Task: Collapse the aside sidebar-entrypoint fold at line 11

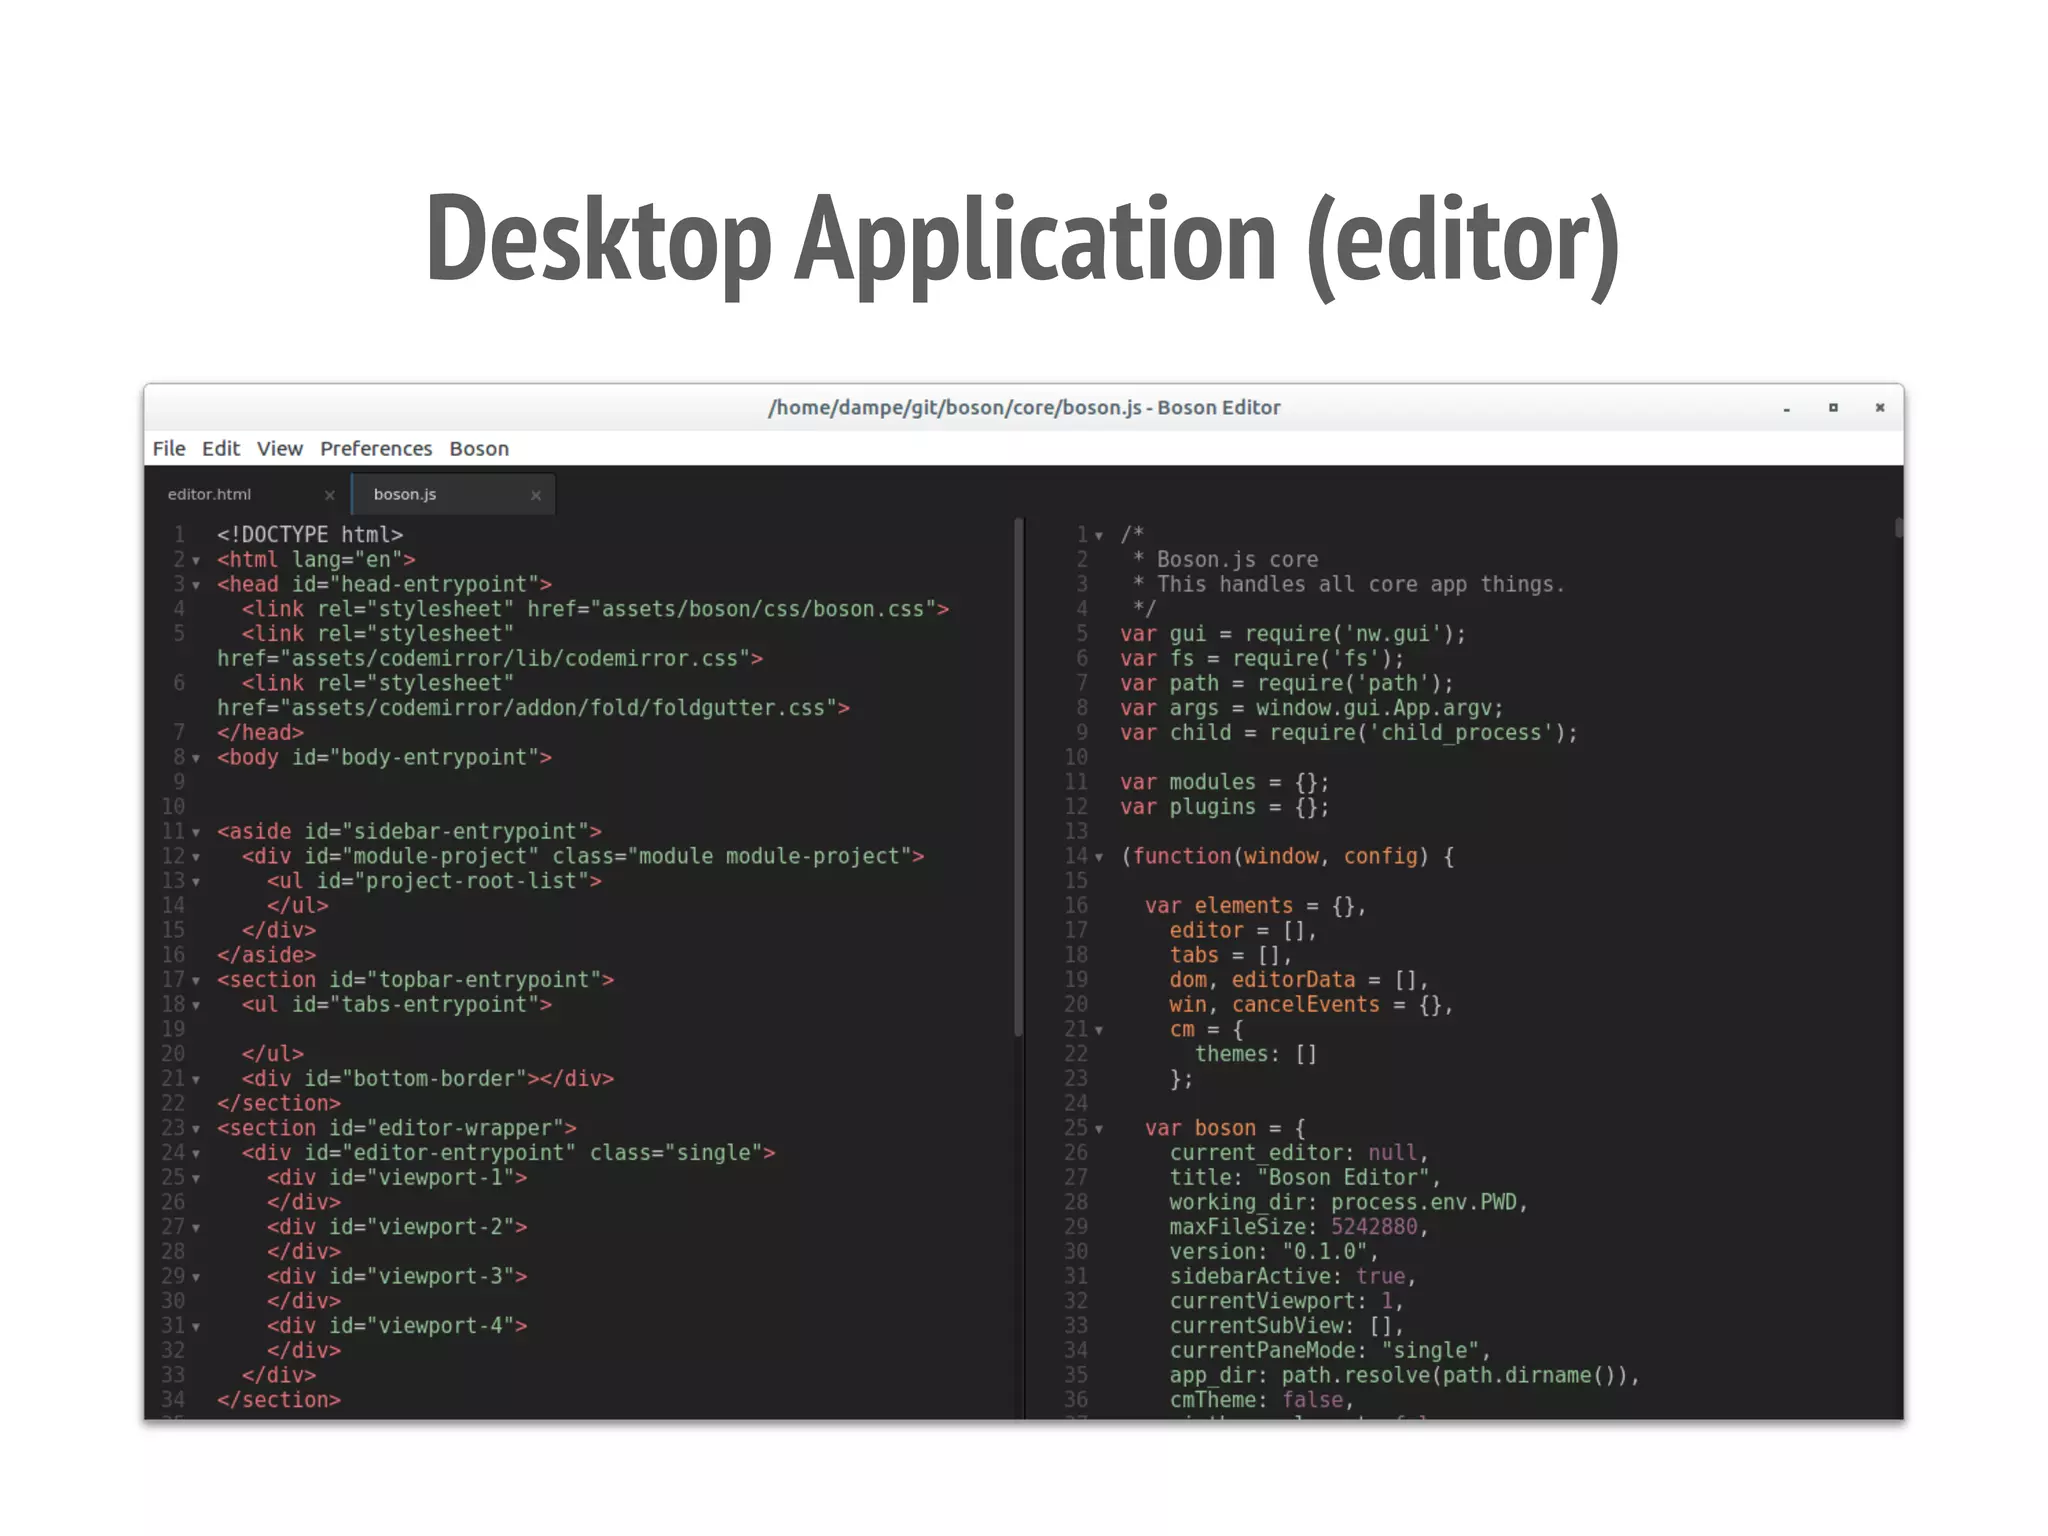Action: [x=196, y=833]
